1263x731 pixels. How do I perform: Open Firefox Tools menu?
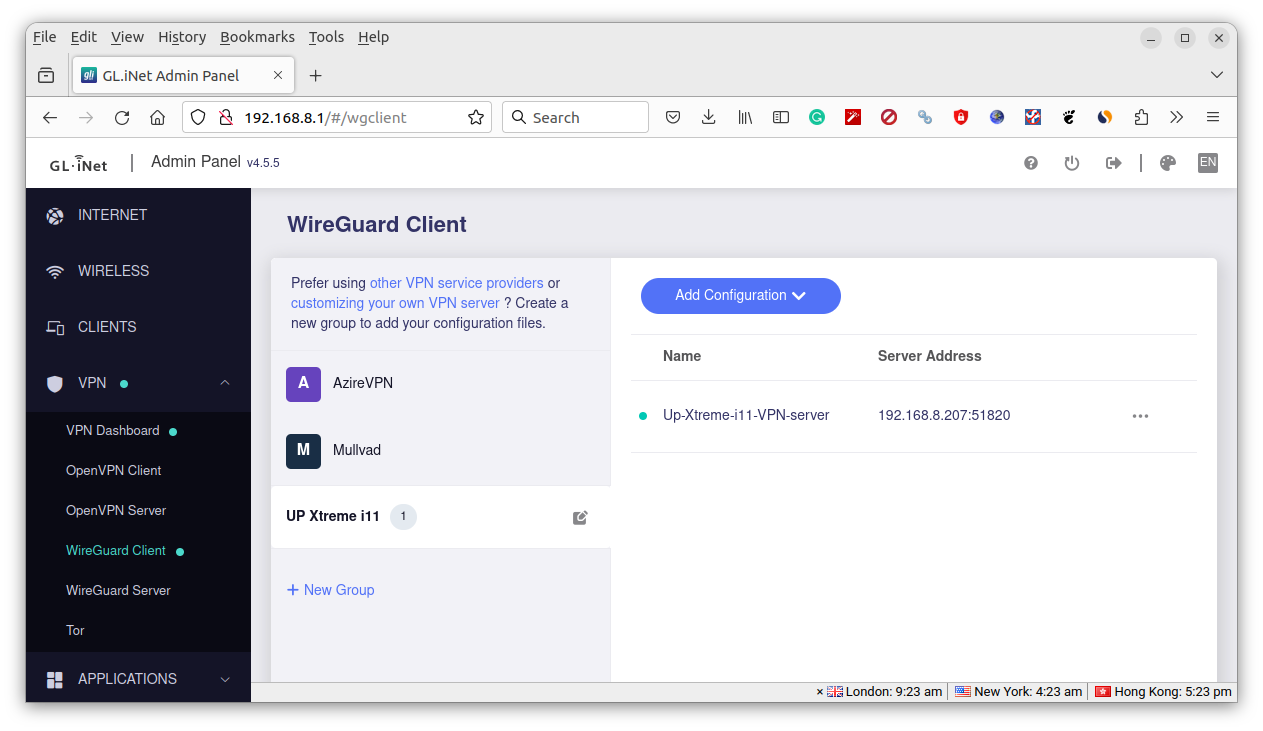click(x=326, y=37)
